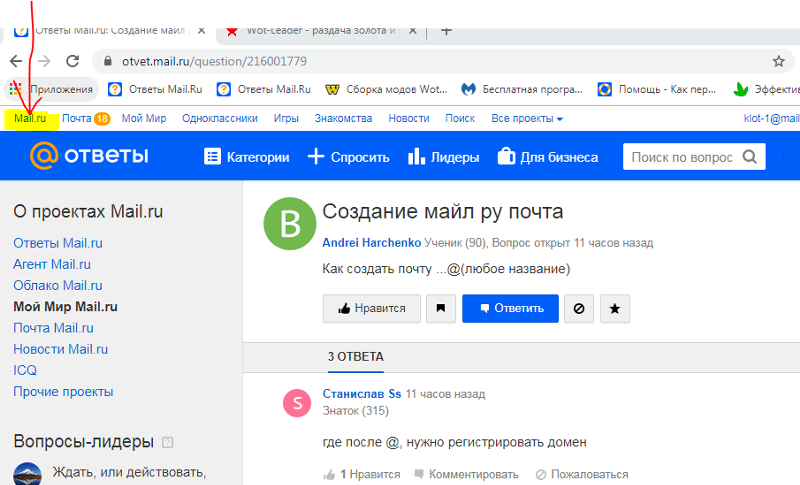Click Спросить plus to ask question

(348, 157)
